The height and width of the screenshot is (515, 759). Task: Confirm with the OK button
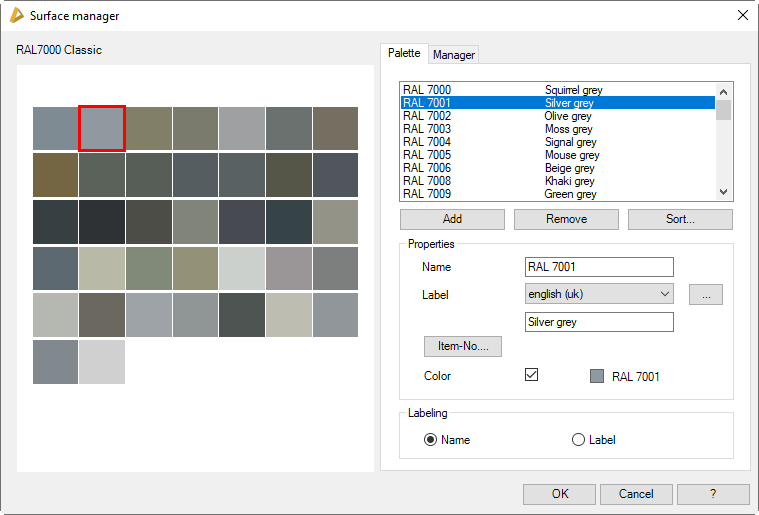pyautogui.click(x=559, y=494)
